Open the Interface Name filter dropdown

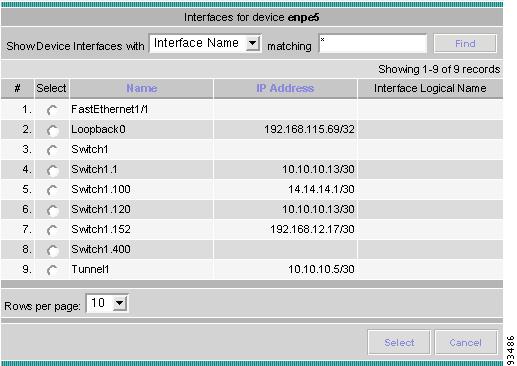(205, 43)
